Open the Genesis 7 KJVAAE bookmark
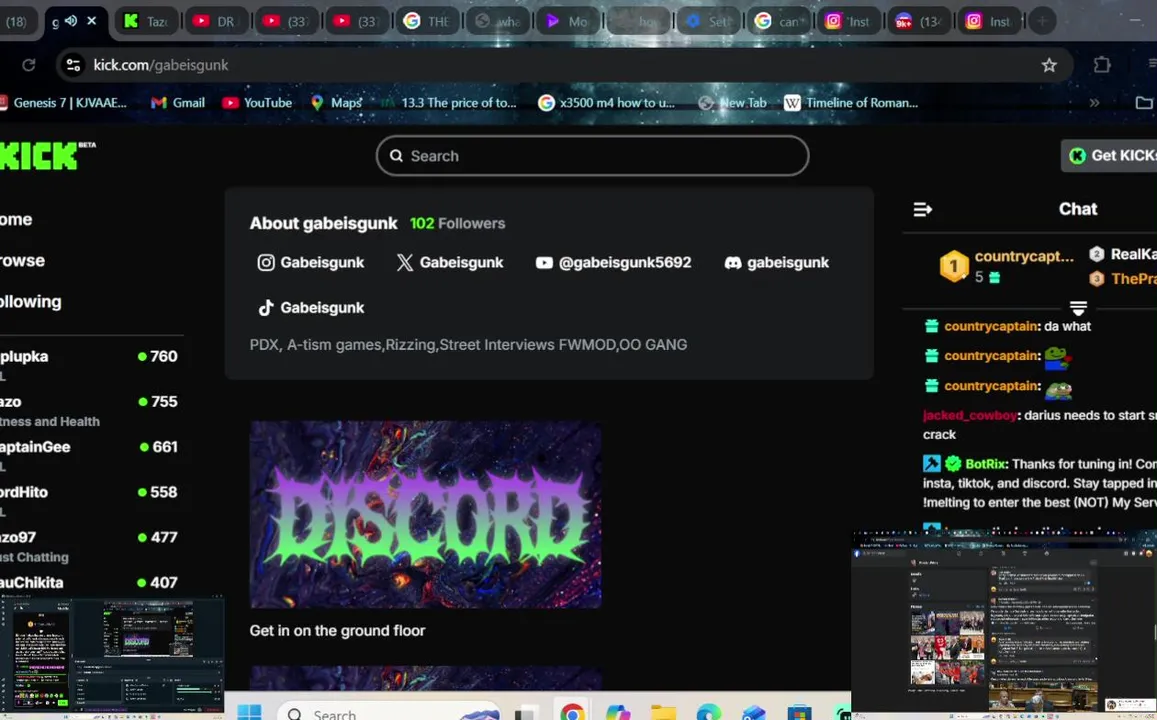This screenshot has width=1157, height=720. (x=63, y=103)
